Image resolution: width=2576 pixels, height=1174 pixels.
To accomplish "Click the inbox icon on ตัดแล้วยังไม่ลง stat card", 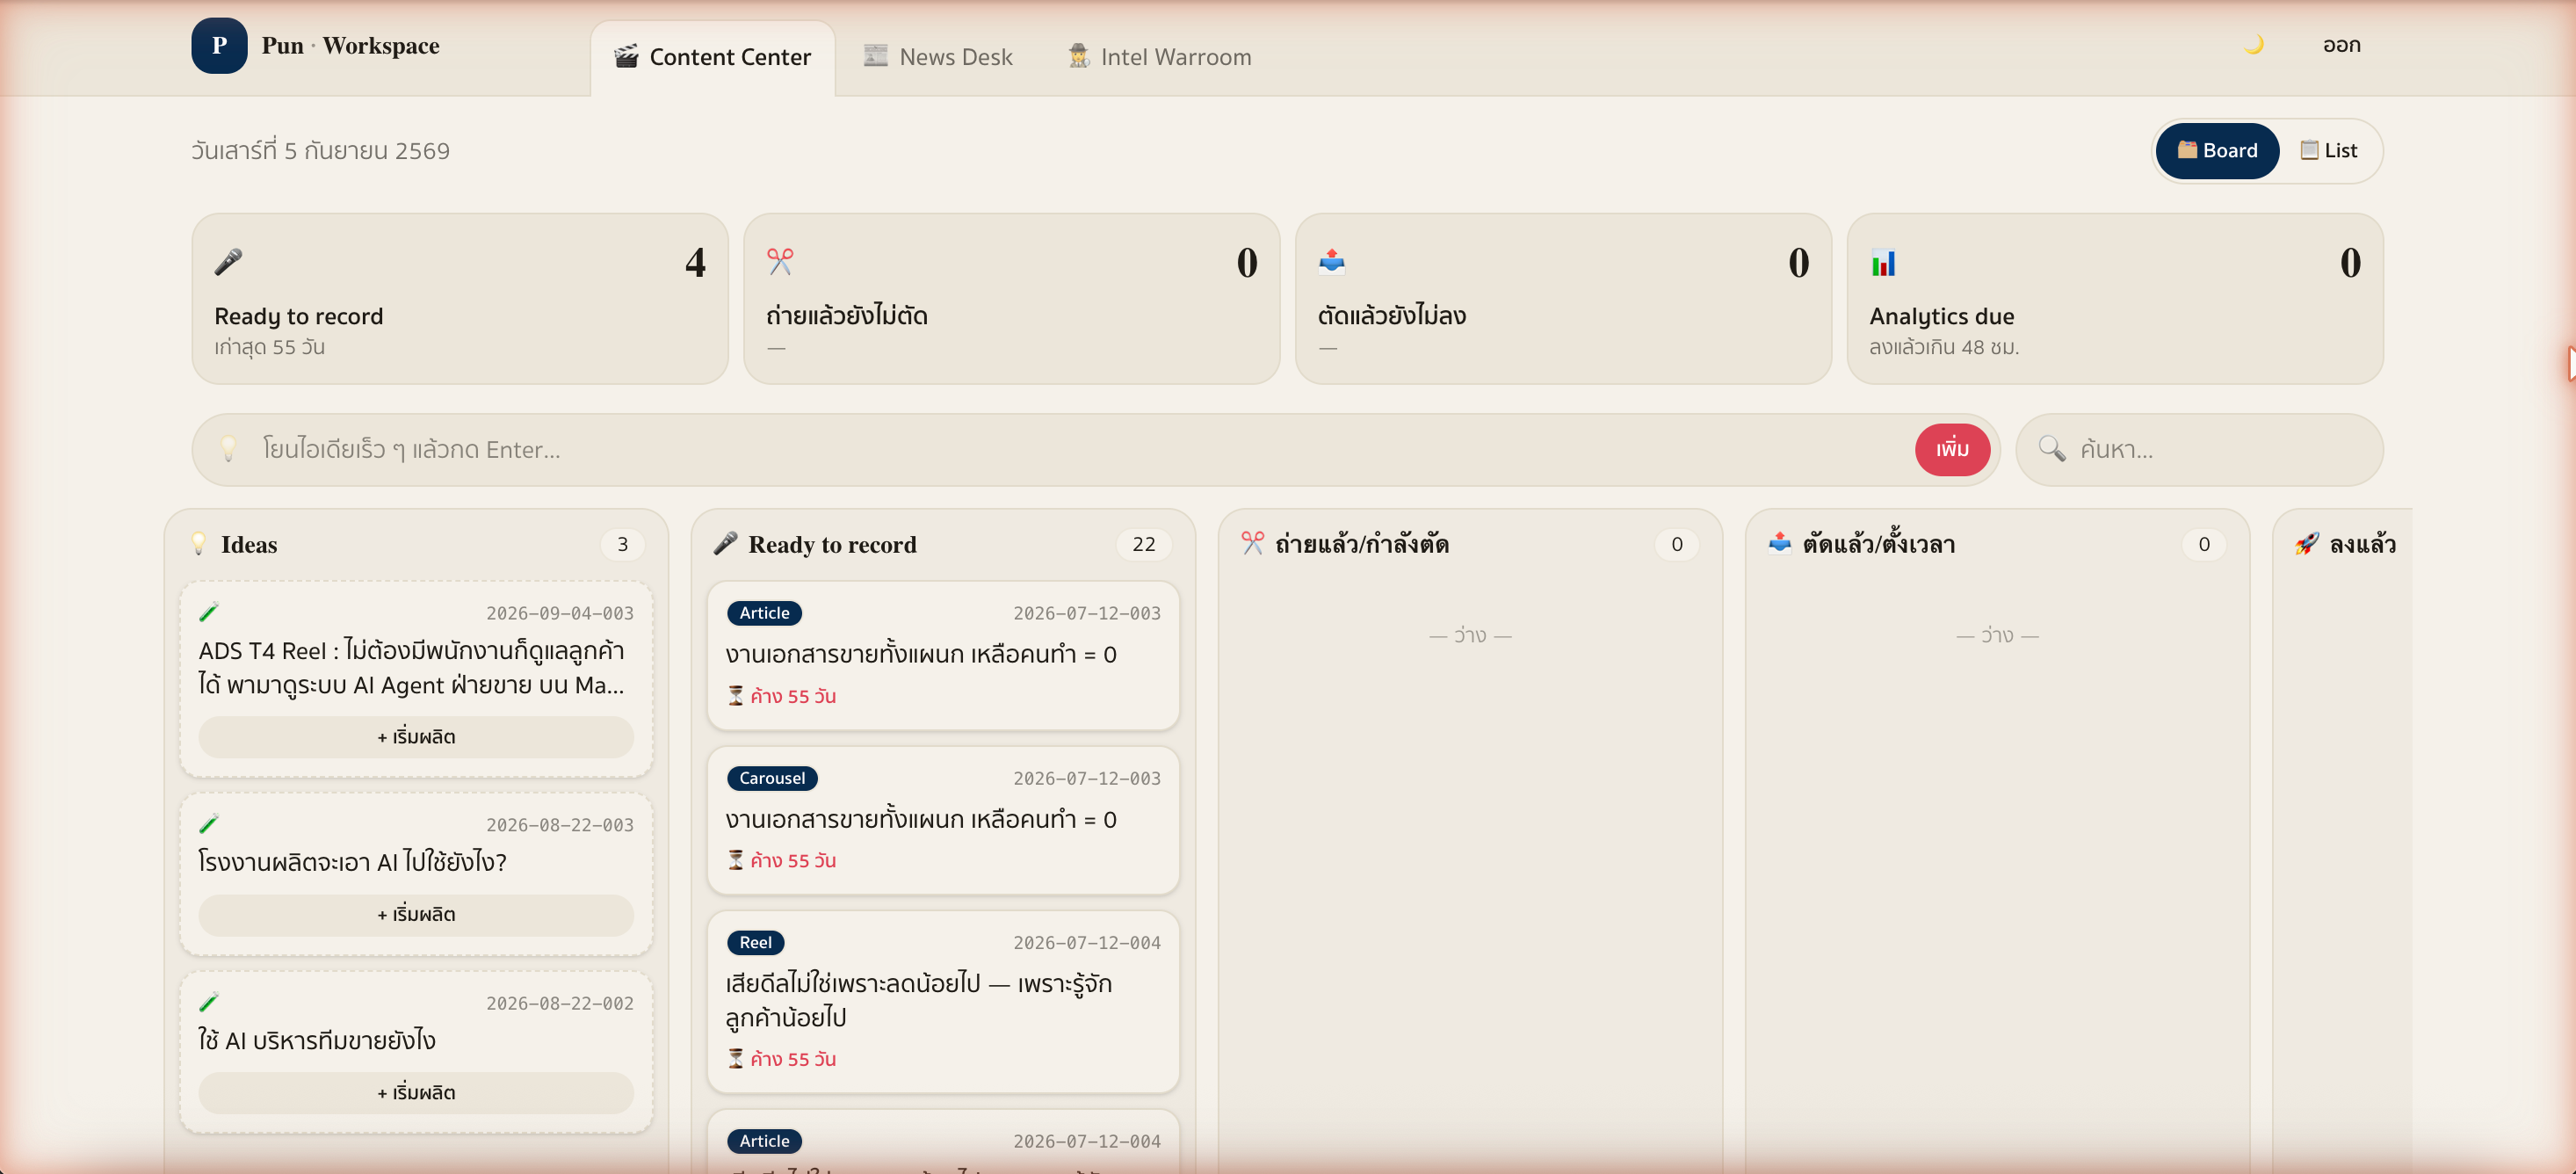I will (x=1332, y=262).
